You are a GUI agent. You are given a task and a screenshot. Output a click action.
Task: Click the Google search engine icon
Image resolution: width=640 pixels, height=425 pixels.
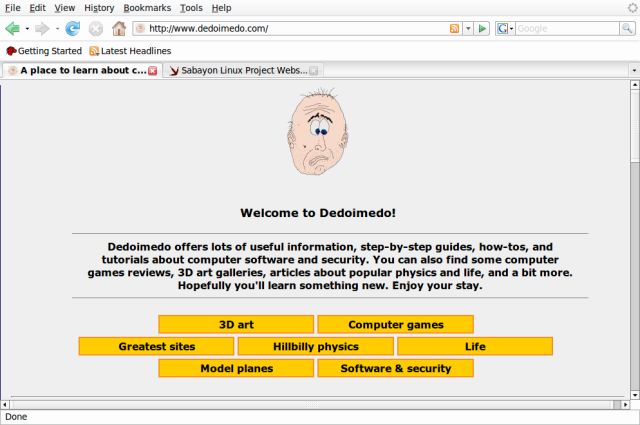(502, 29)
